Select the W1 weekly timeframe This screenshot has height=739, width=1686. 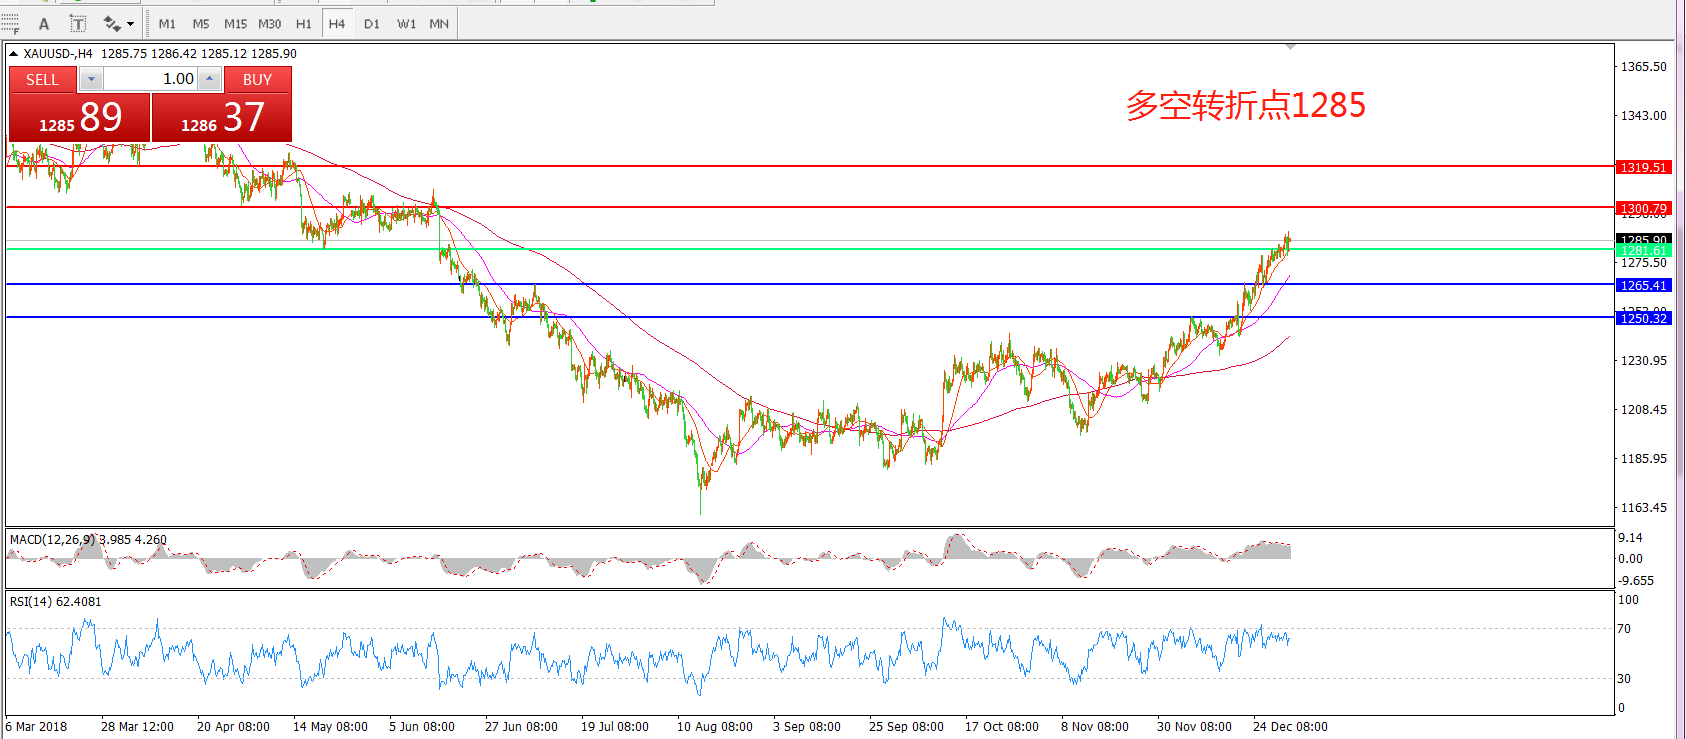pyautogui.click(x=406, y=24)
